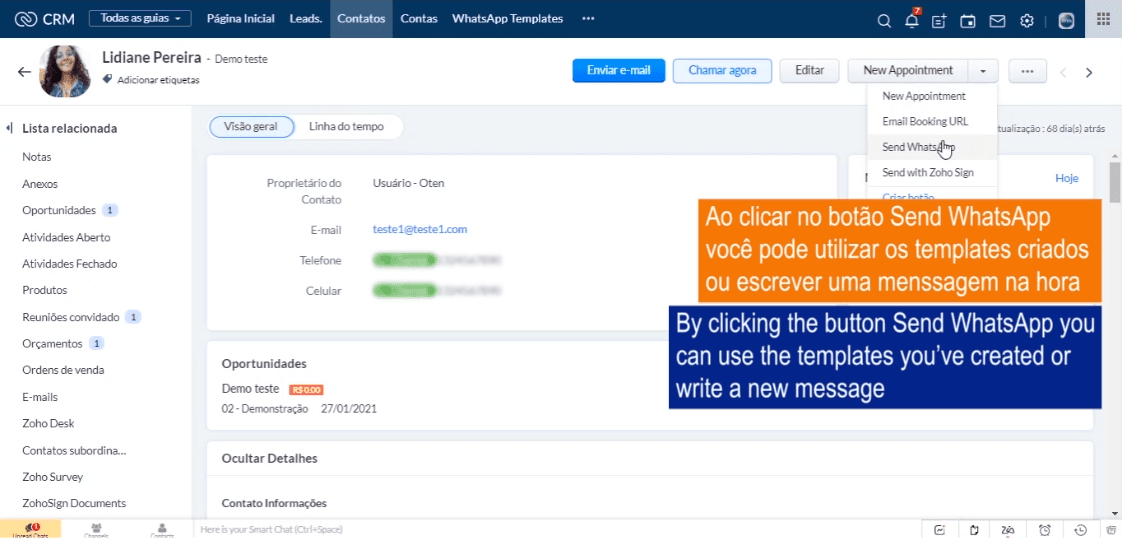Open the apps grid launcher icon
This screenshot has width=1122, height=540.
click(1103, 19)
